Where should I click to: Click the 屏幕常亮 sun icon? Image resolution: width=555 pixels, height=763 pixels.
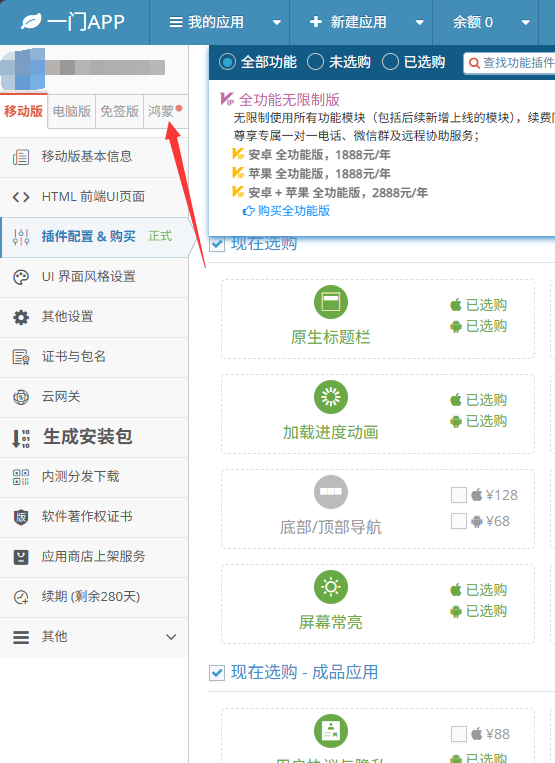(331, 587)
